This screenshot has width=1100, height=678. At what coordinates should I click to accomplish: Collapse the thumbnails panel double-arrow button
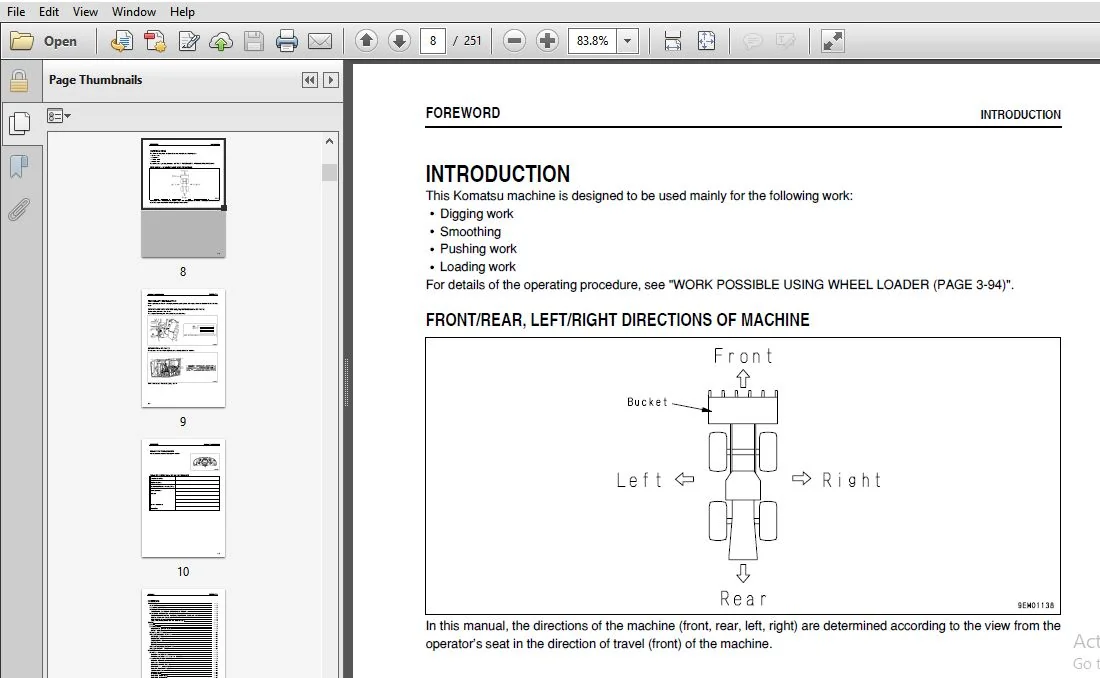click(309, 80)
